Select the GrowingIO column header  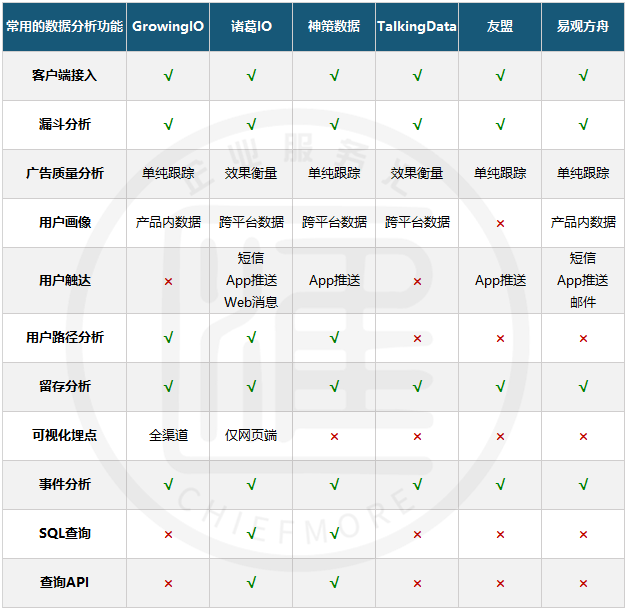pyautogui.click(x=168, y=26)
